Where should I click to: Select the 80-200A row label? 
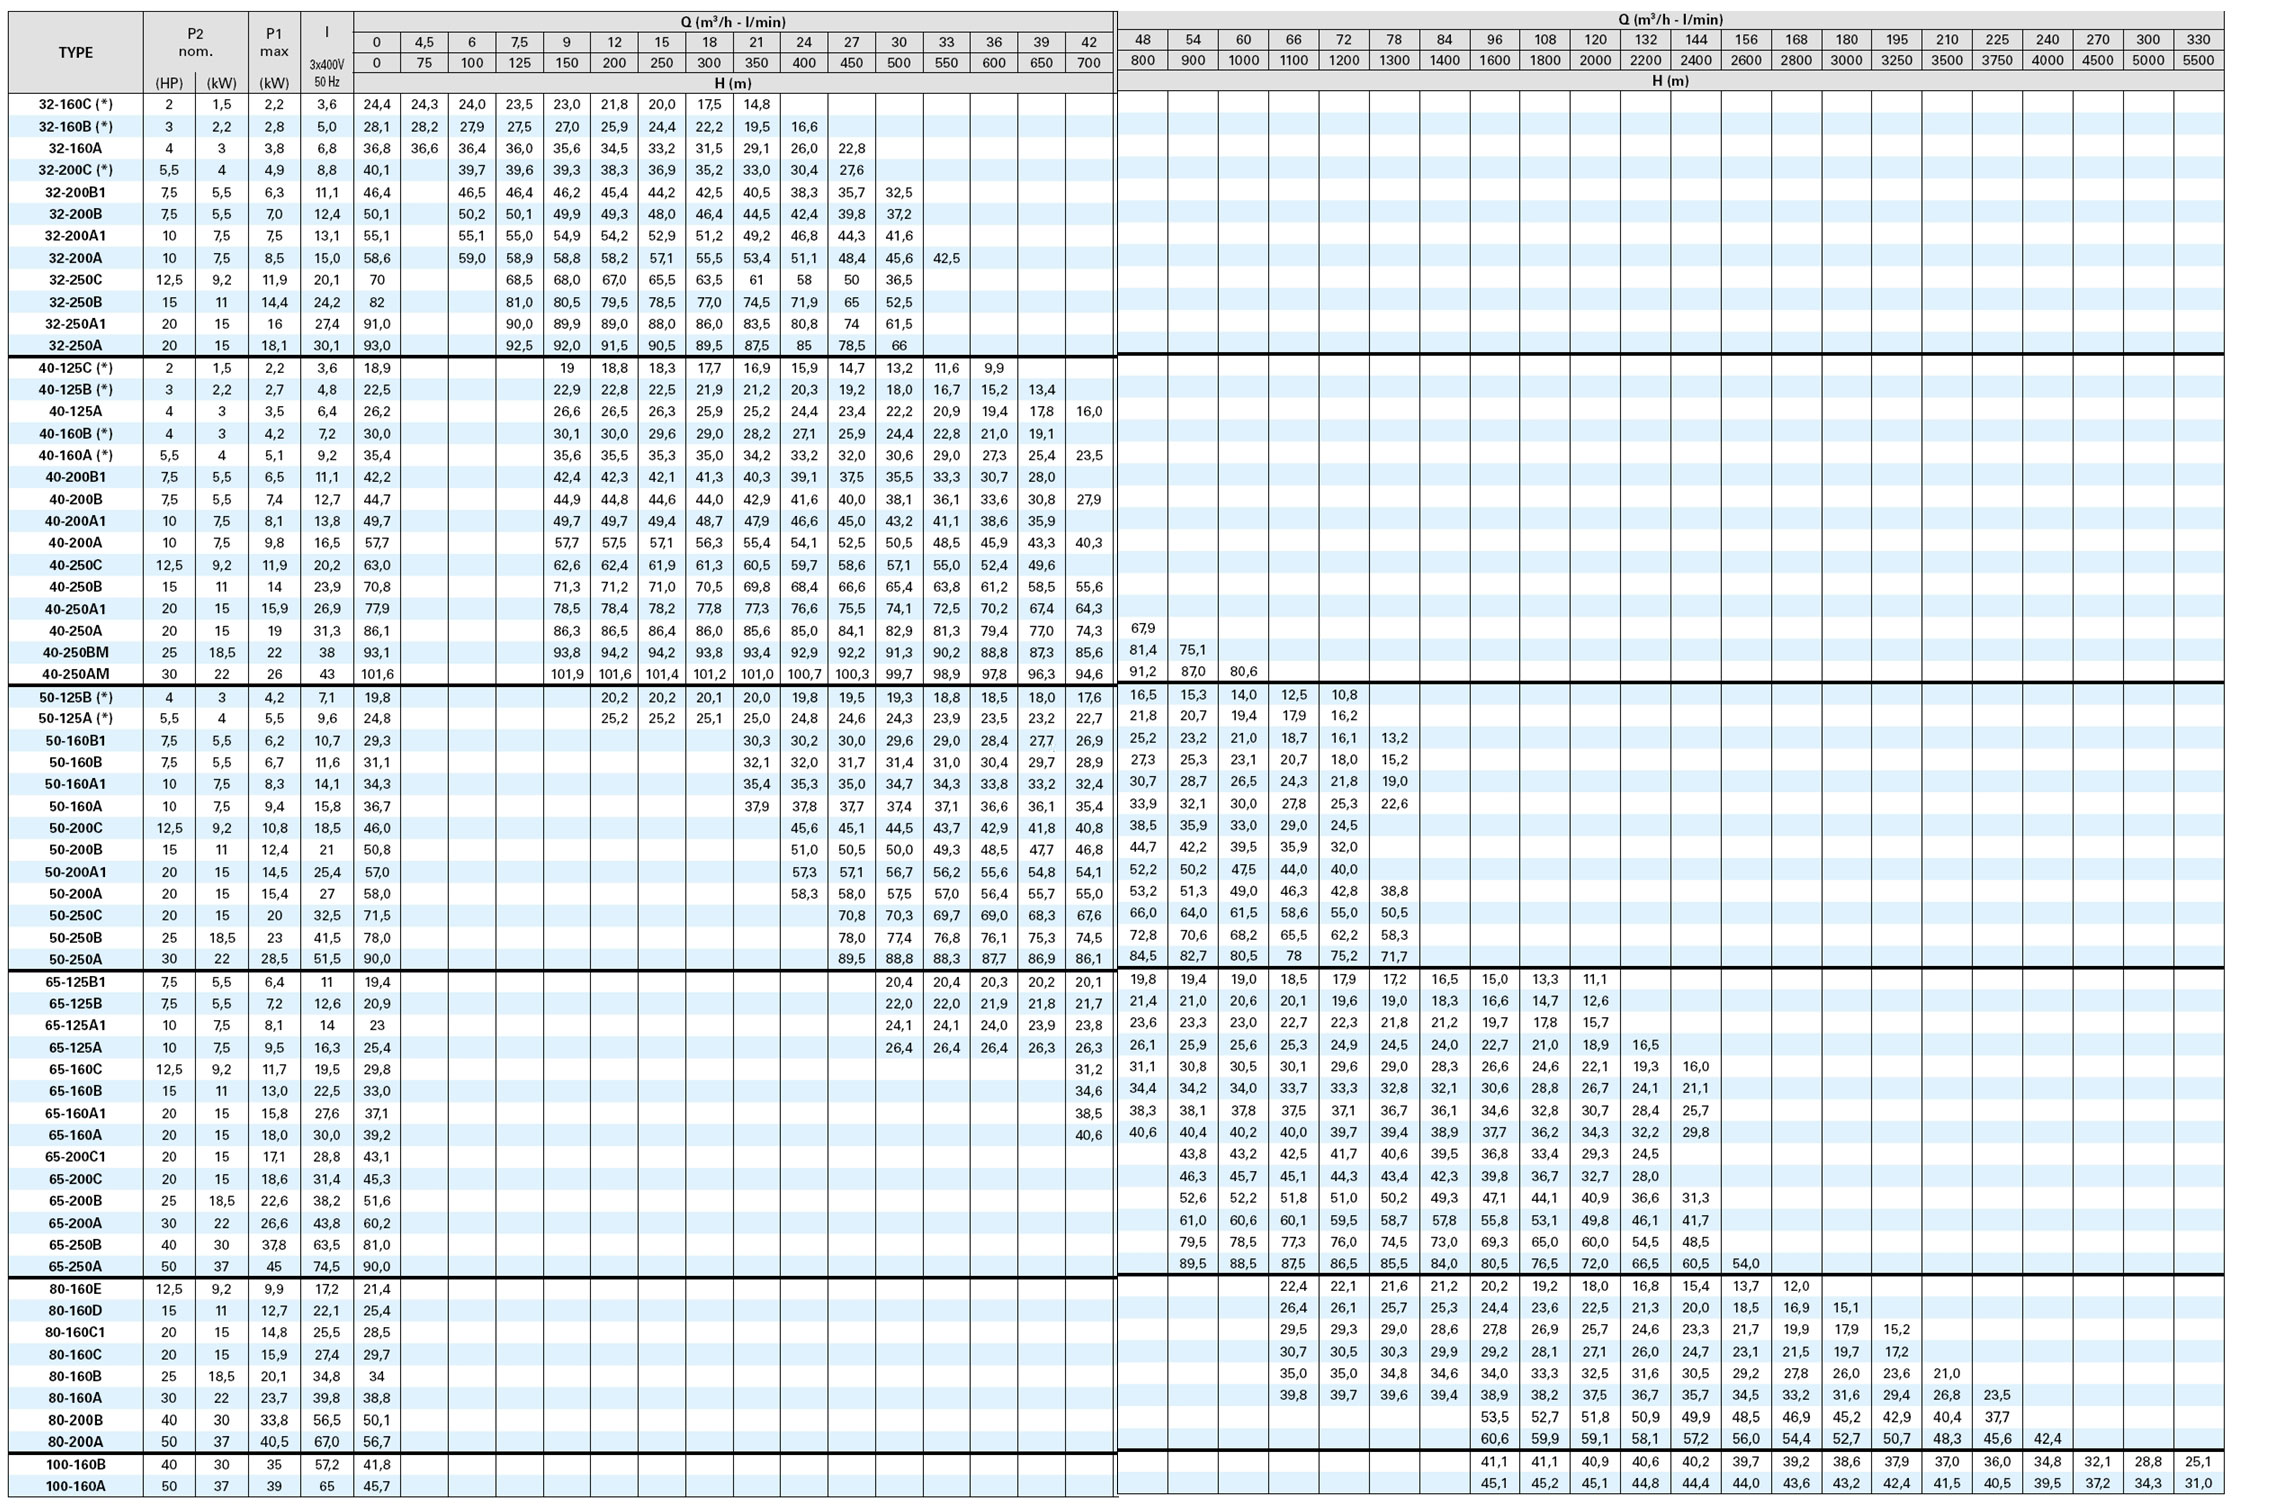75,1441
